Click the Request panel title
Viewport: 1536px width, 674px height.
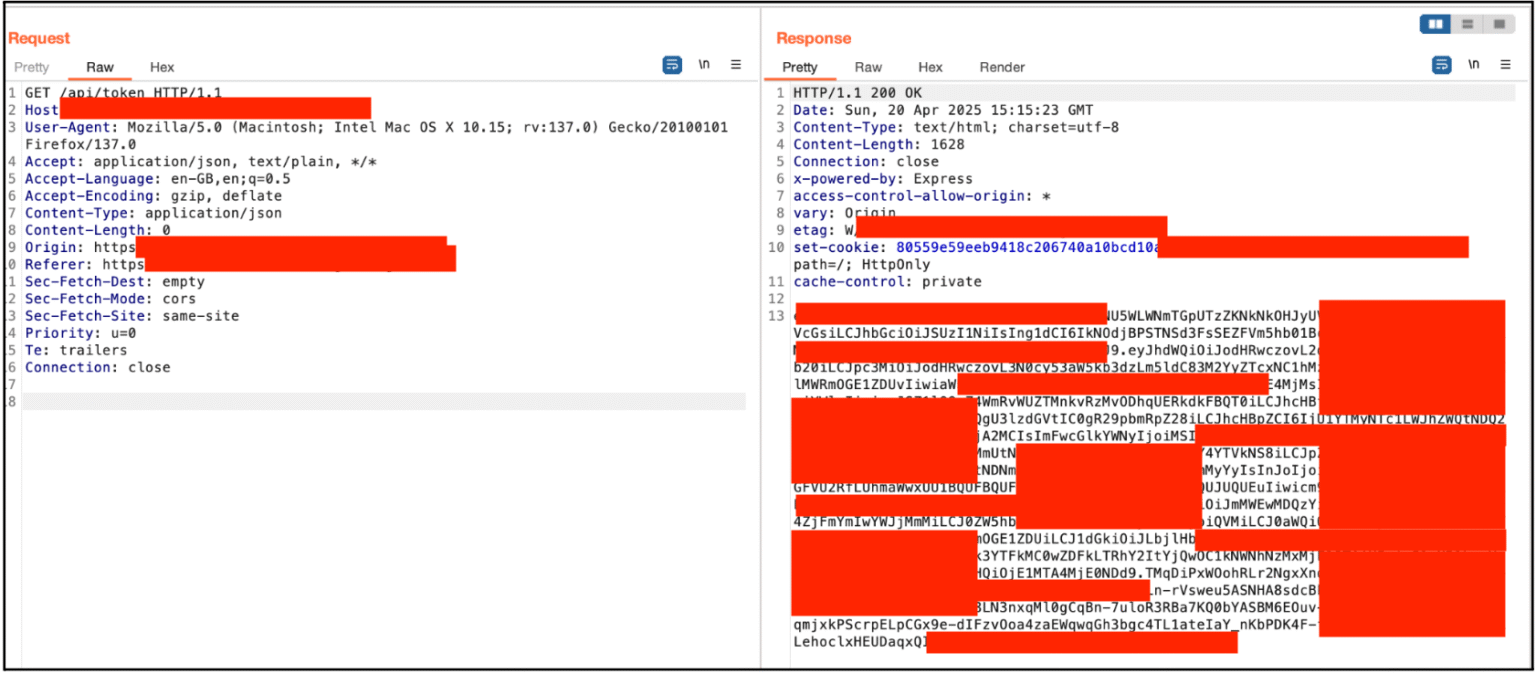coord(39,38)
